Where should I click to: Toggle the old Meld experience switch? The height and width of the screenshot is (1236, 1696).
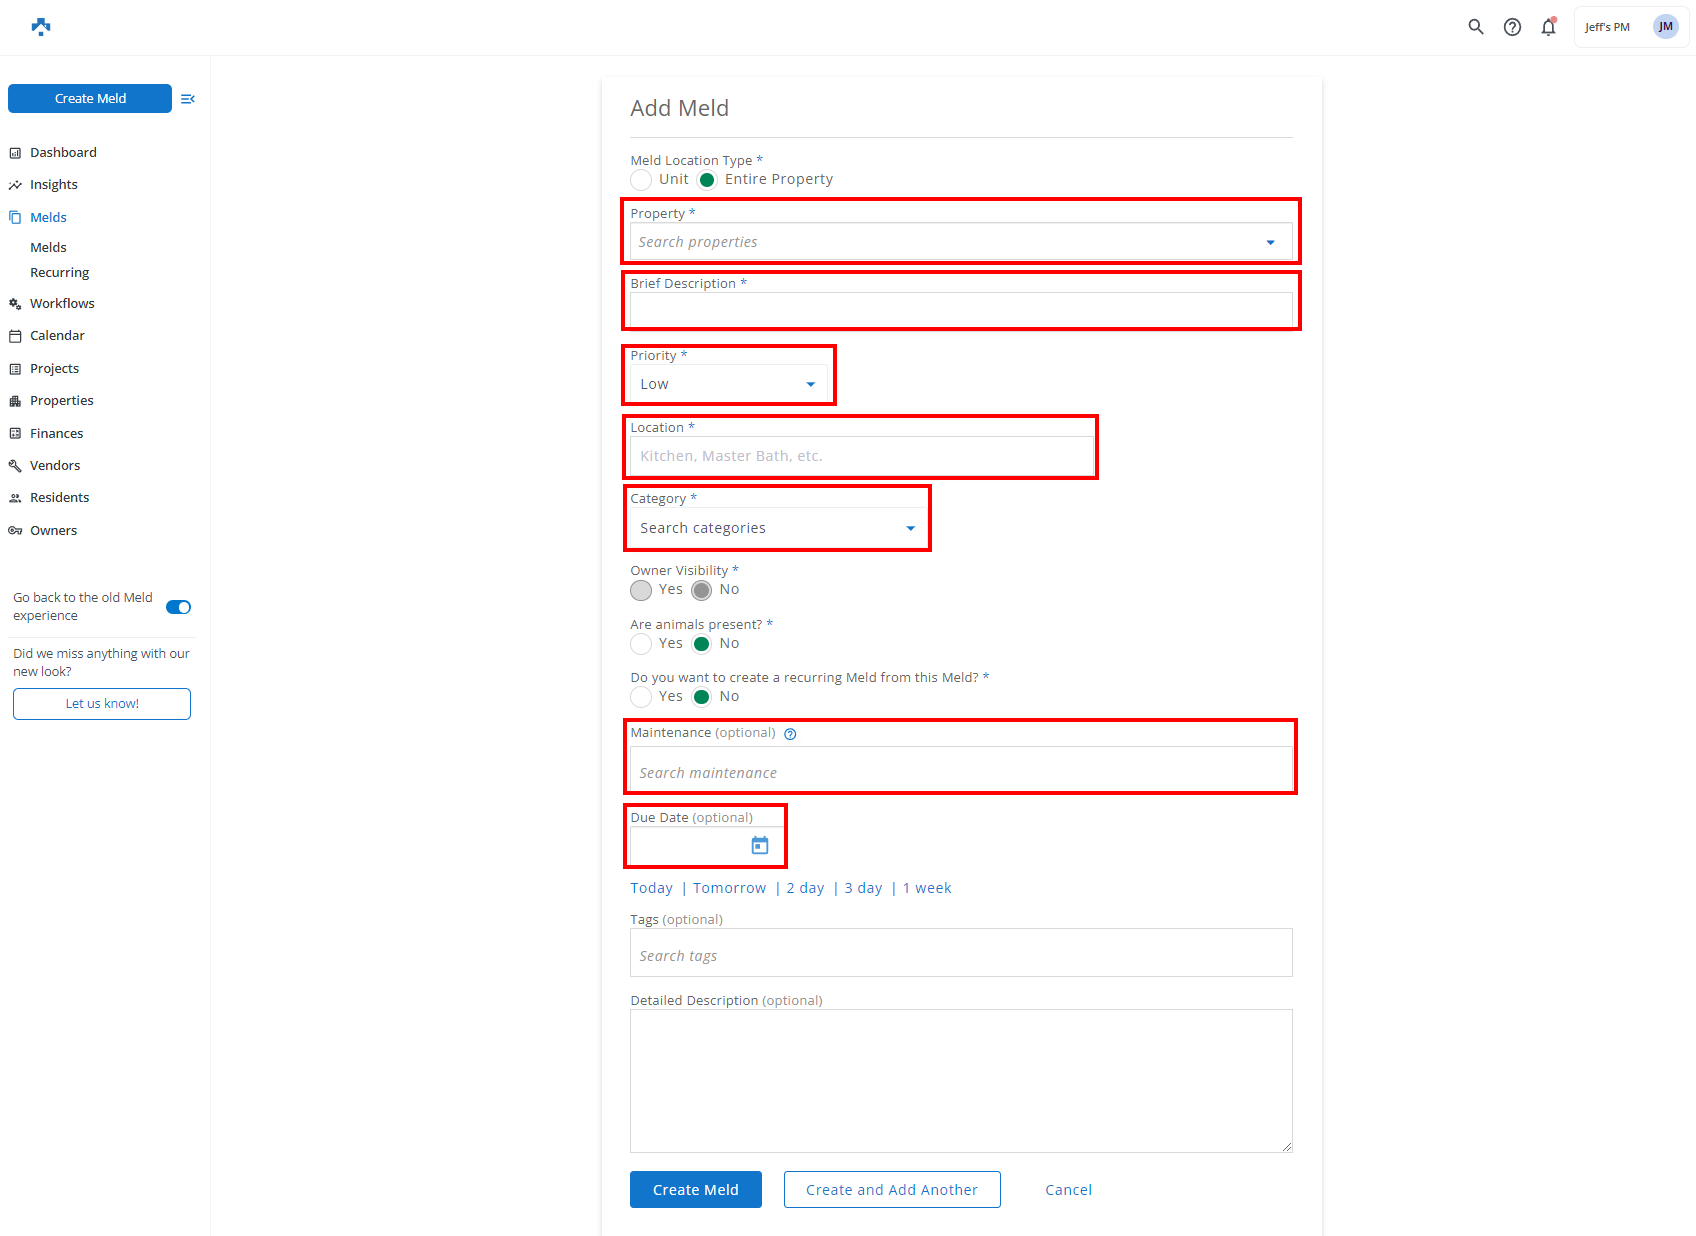tap(178, 607)
